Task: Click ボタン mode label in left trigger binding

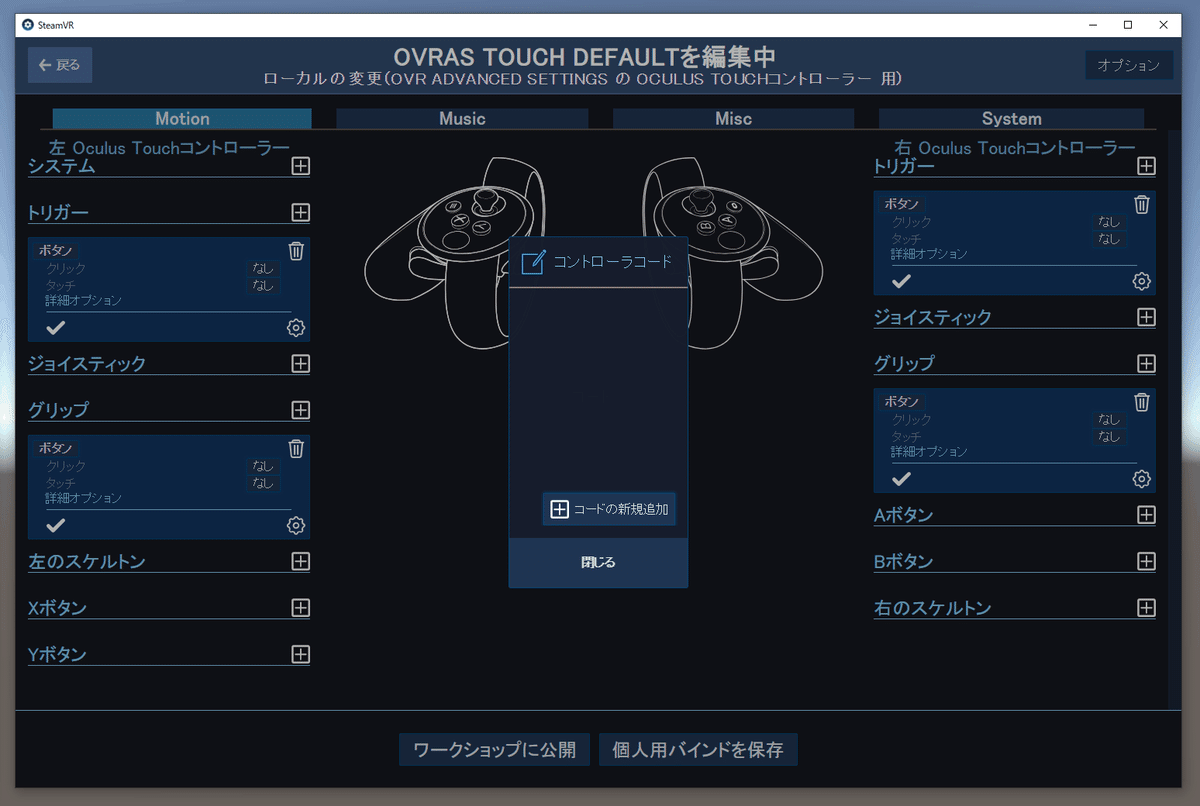Action: 55,251
